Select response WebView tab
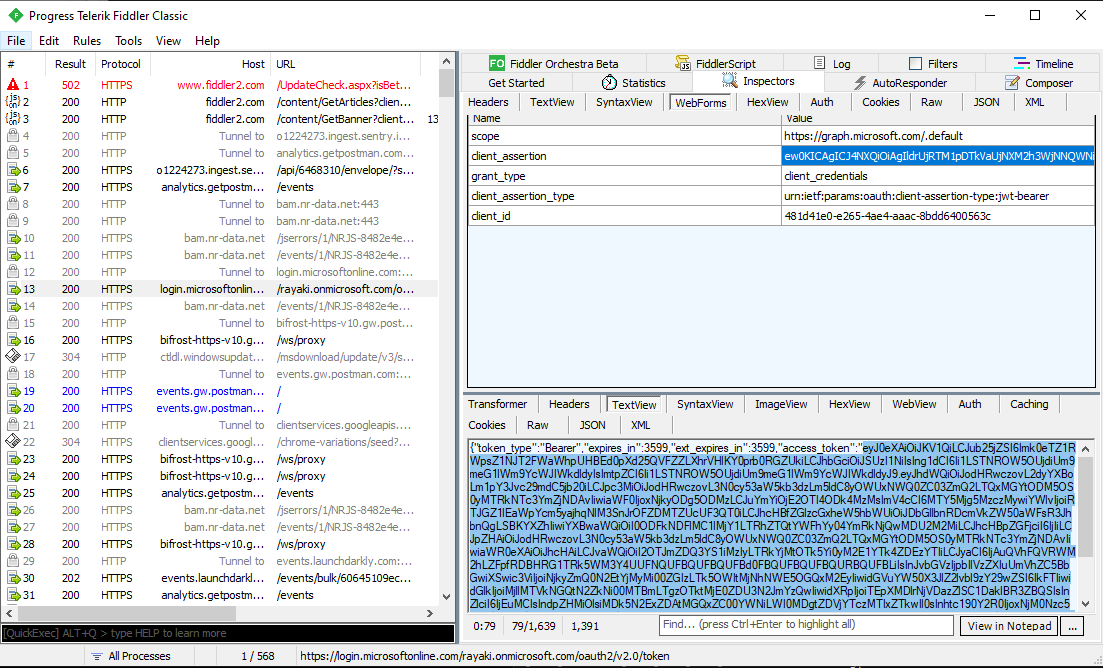The width and height of the screenshot is (1103, 668). click(x=914, y=404)
